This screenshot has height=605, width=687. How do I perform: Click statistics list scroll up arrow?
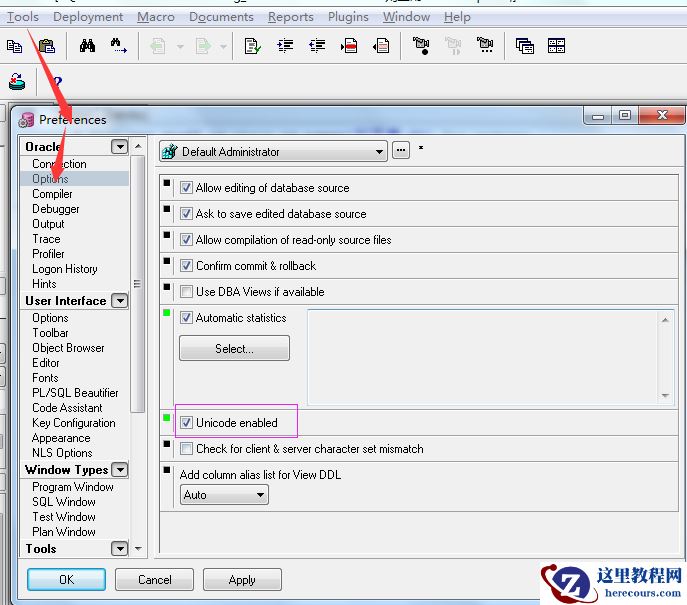pyautogui.click(x=665, y=320)
